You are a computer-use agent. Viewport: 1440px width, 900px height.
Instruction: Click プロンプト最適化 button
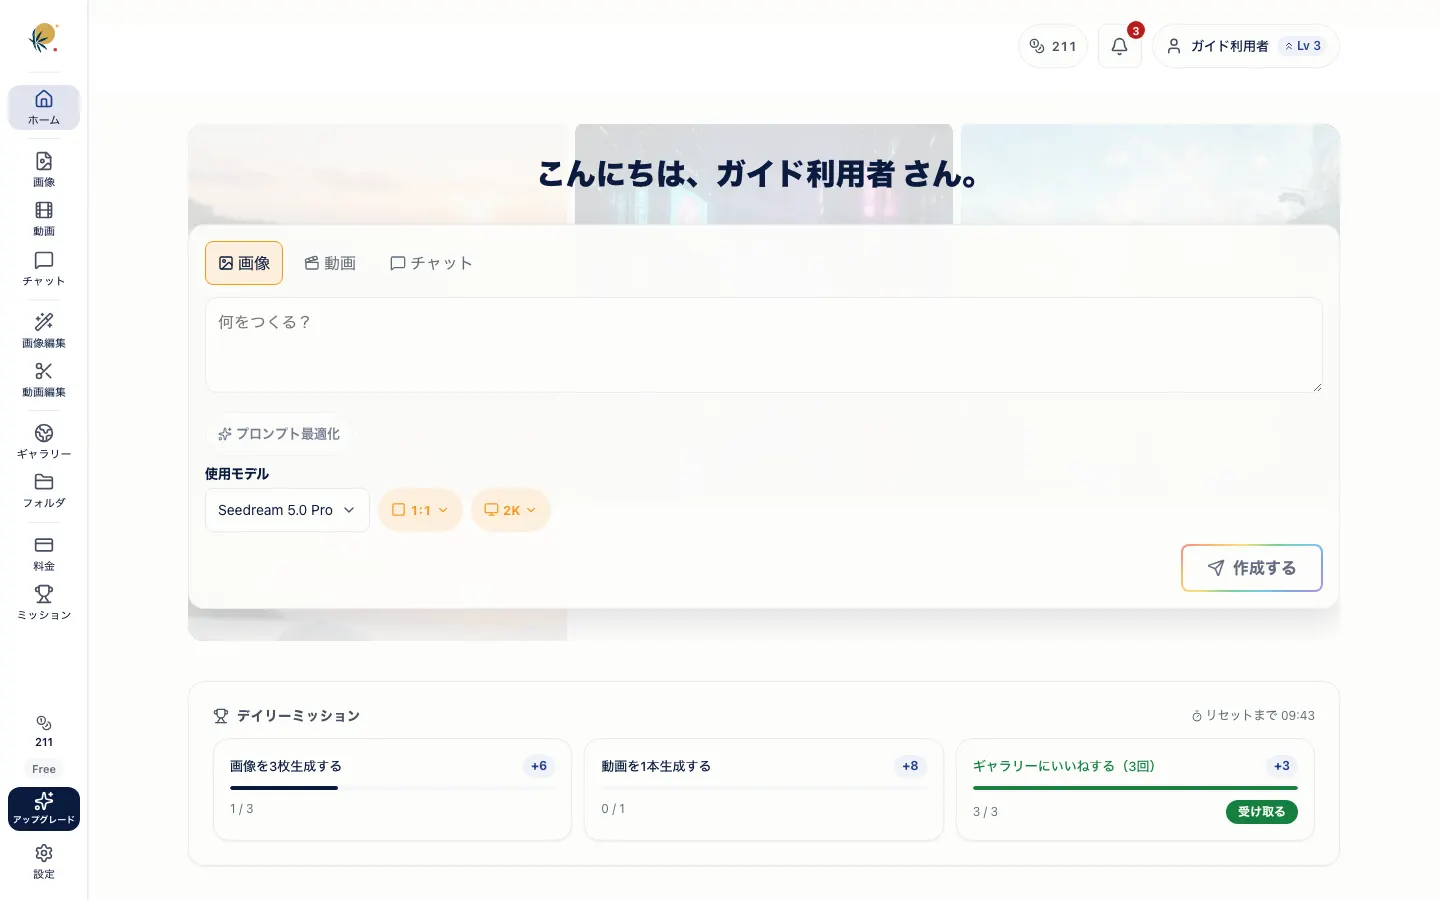tap(278, 434)
